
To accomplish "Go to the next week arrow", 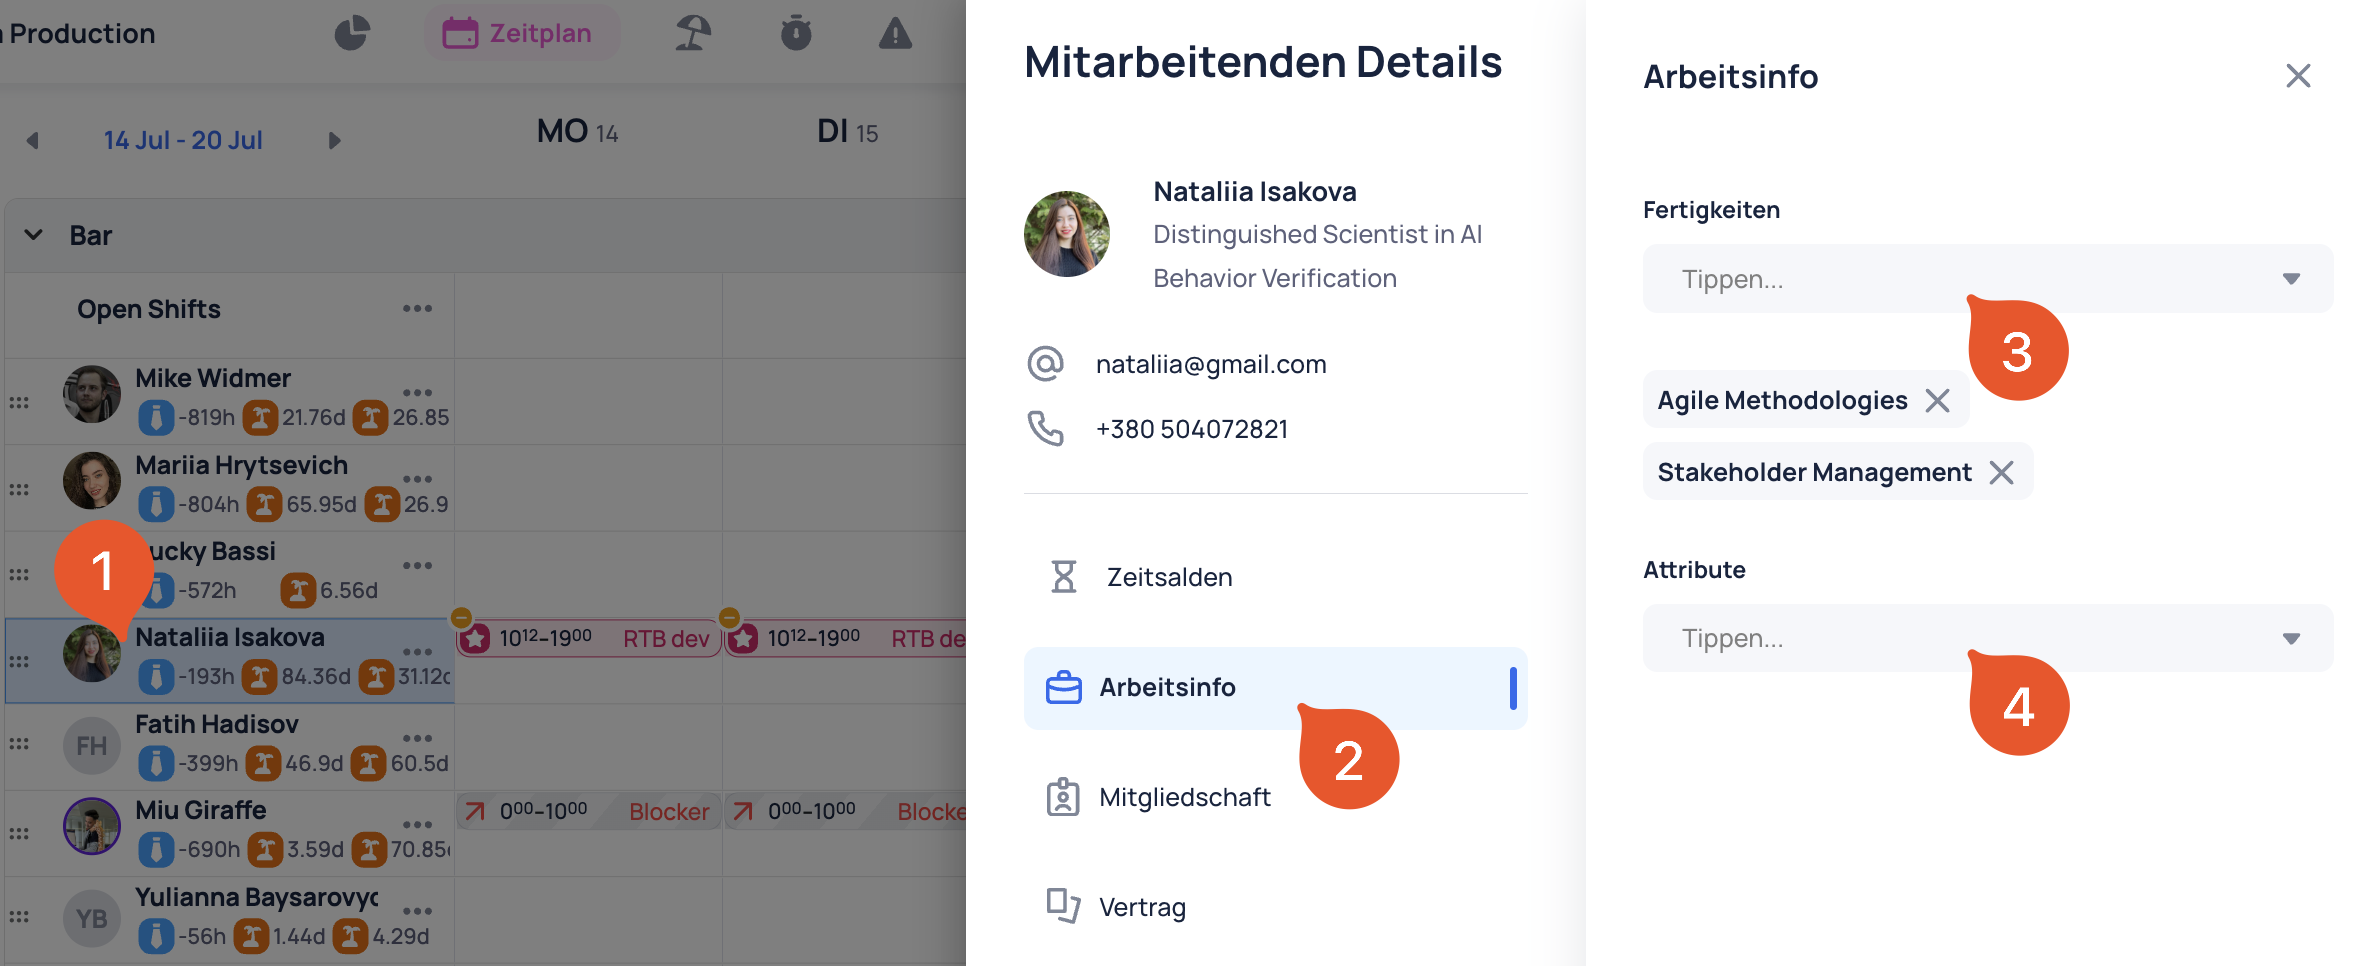I will coord(335,140).
